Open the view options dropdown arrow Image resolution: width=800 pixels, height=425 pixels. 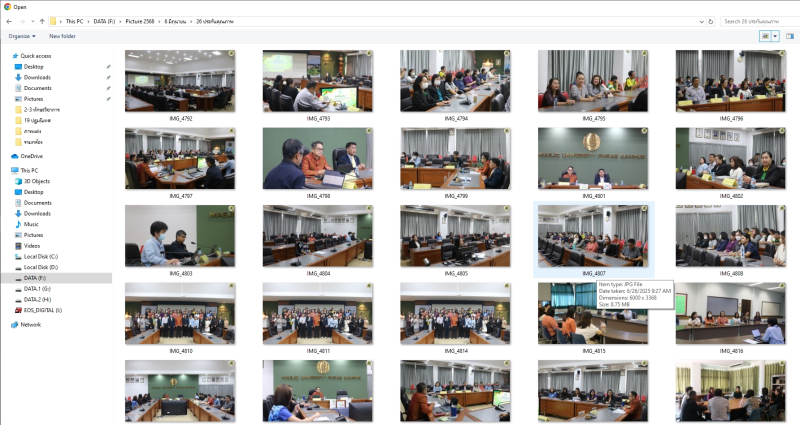(777, 36)
